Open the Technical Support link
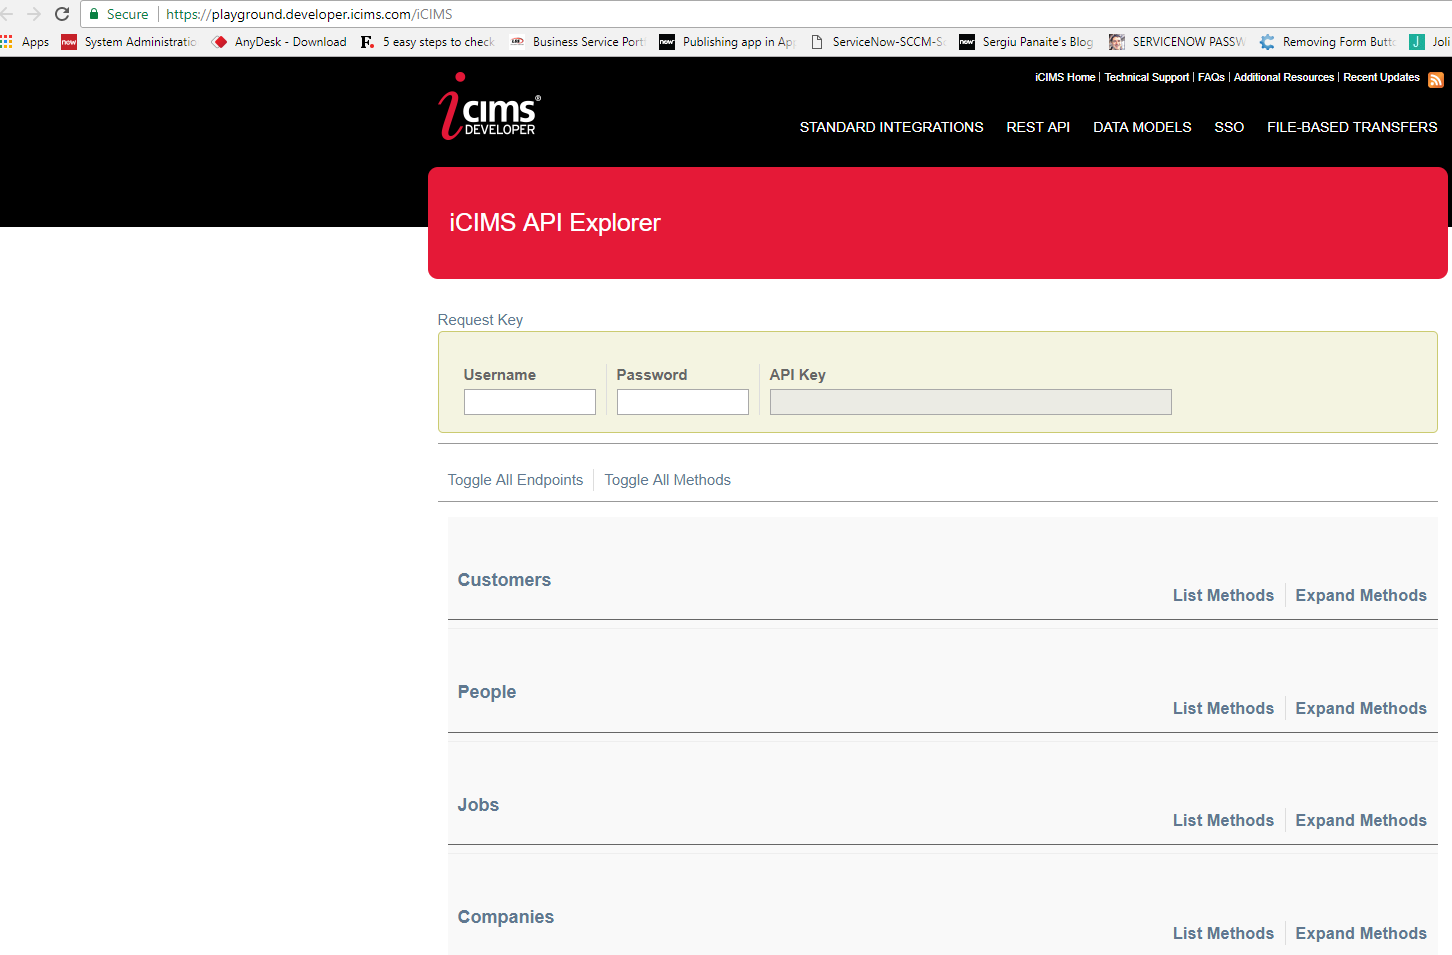The height and width of the screenshot is (955, 1452). coord(1146,77)
